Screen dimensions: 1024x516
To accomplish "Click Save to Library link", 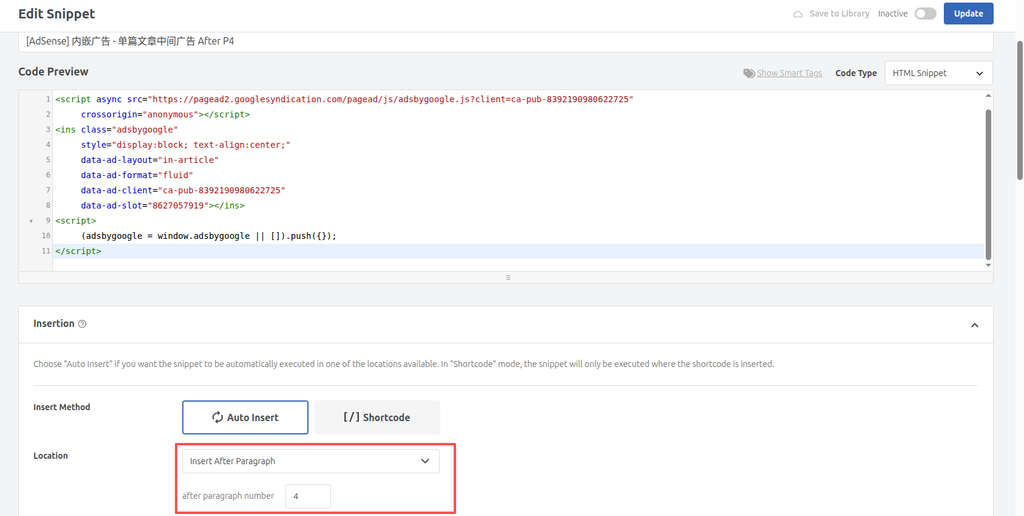I will [x=839, y=14].
